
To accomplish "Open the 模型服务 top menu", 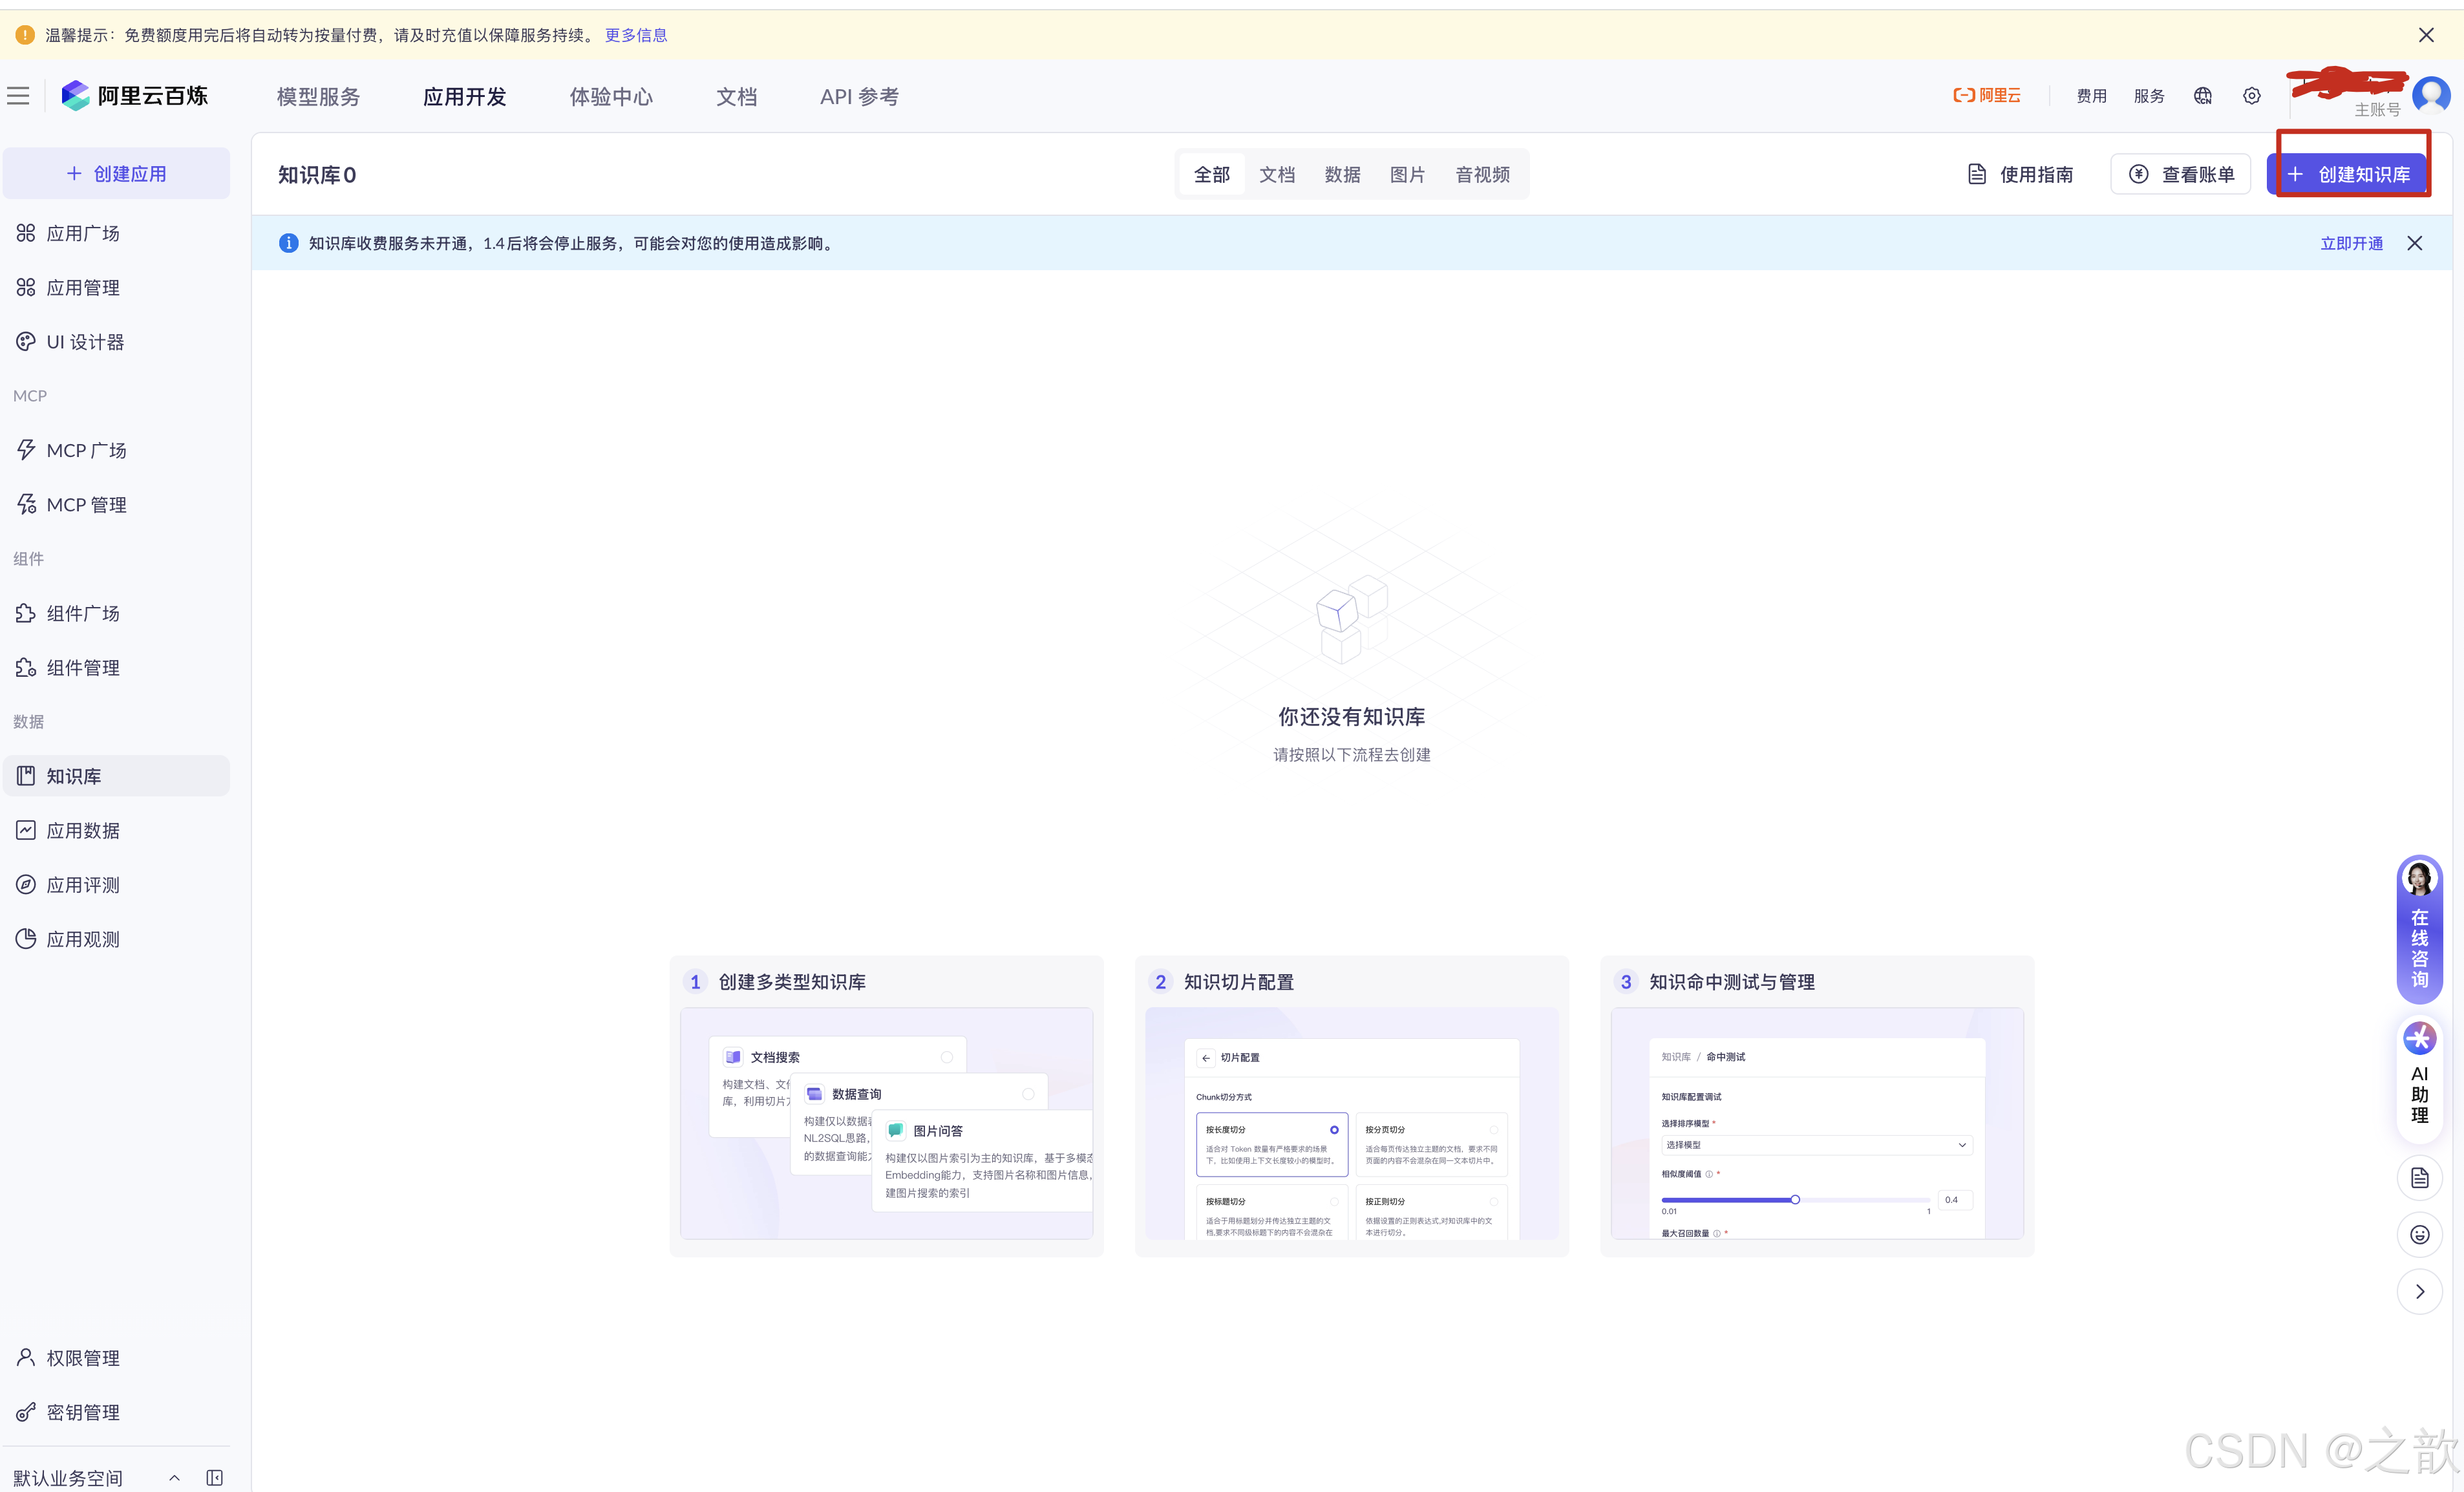I will pos(318,97).
